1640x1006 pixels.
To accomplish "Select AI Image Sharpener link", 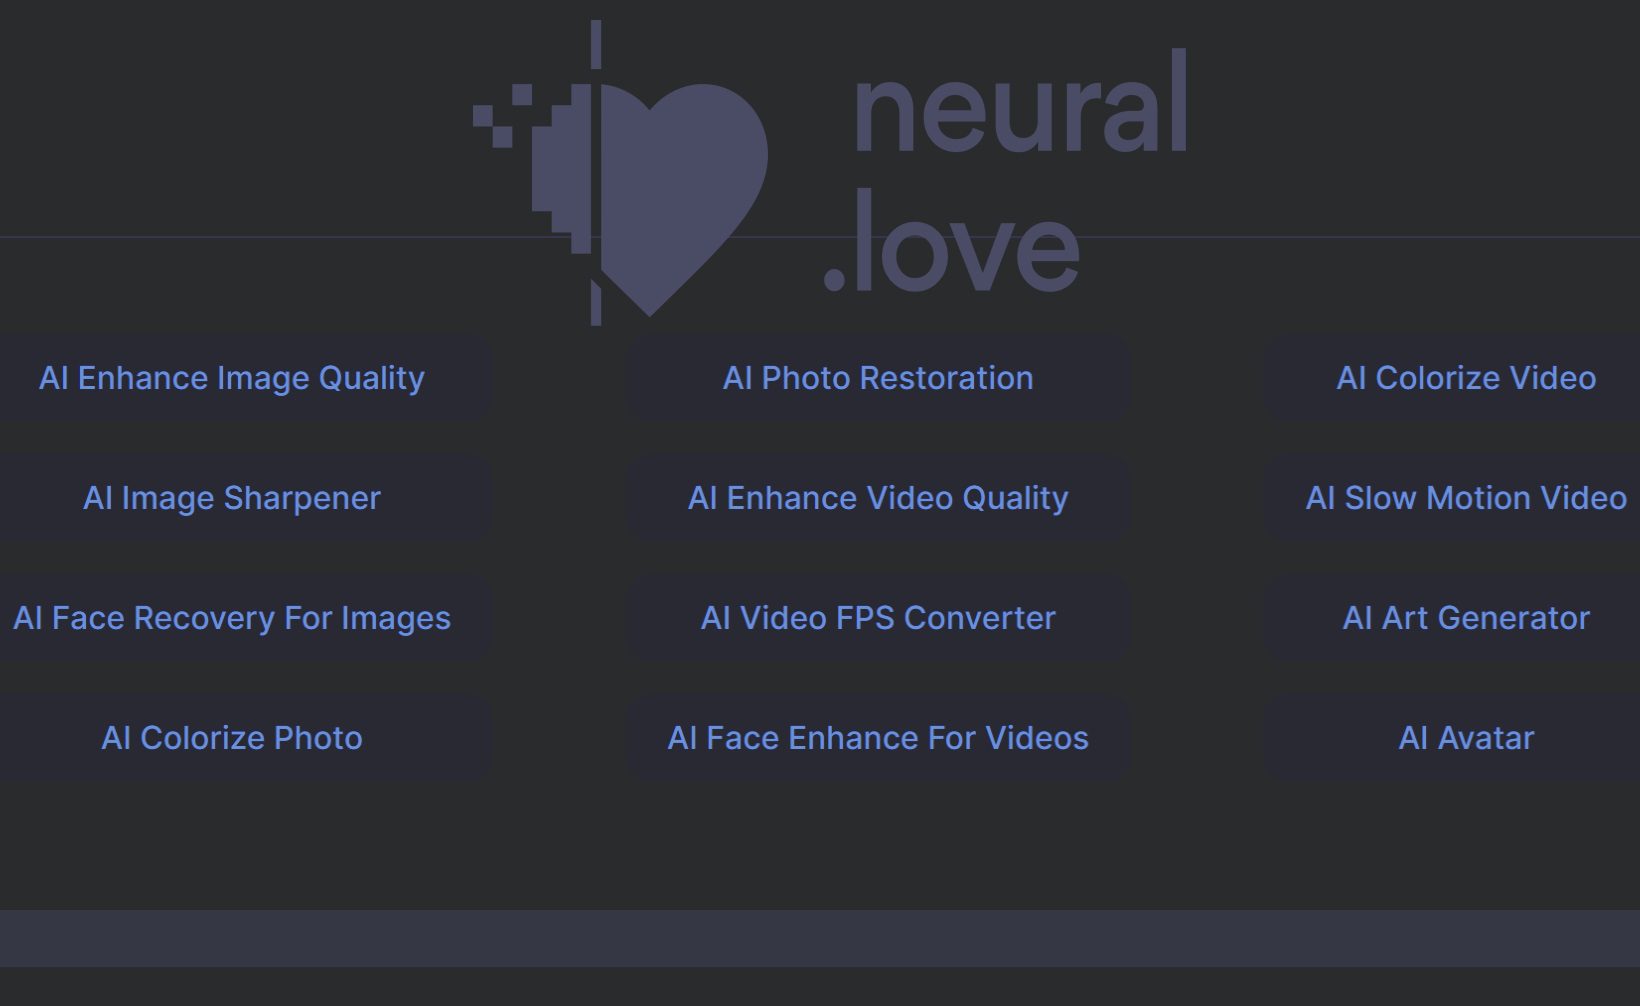I will point(232,498).
